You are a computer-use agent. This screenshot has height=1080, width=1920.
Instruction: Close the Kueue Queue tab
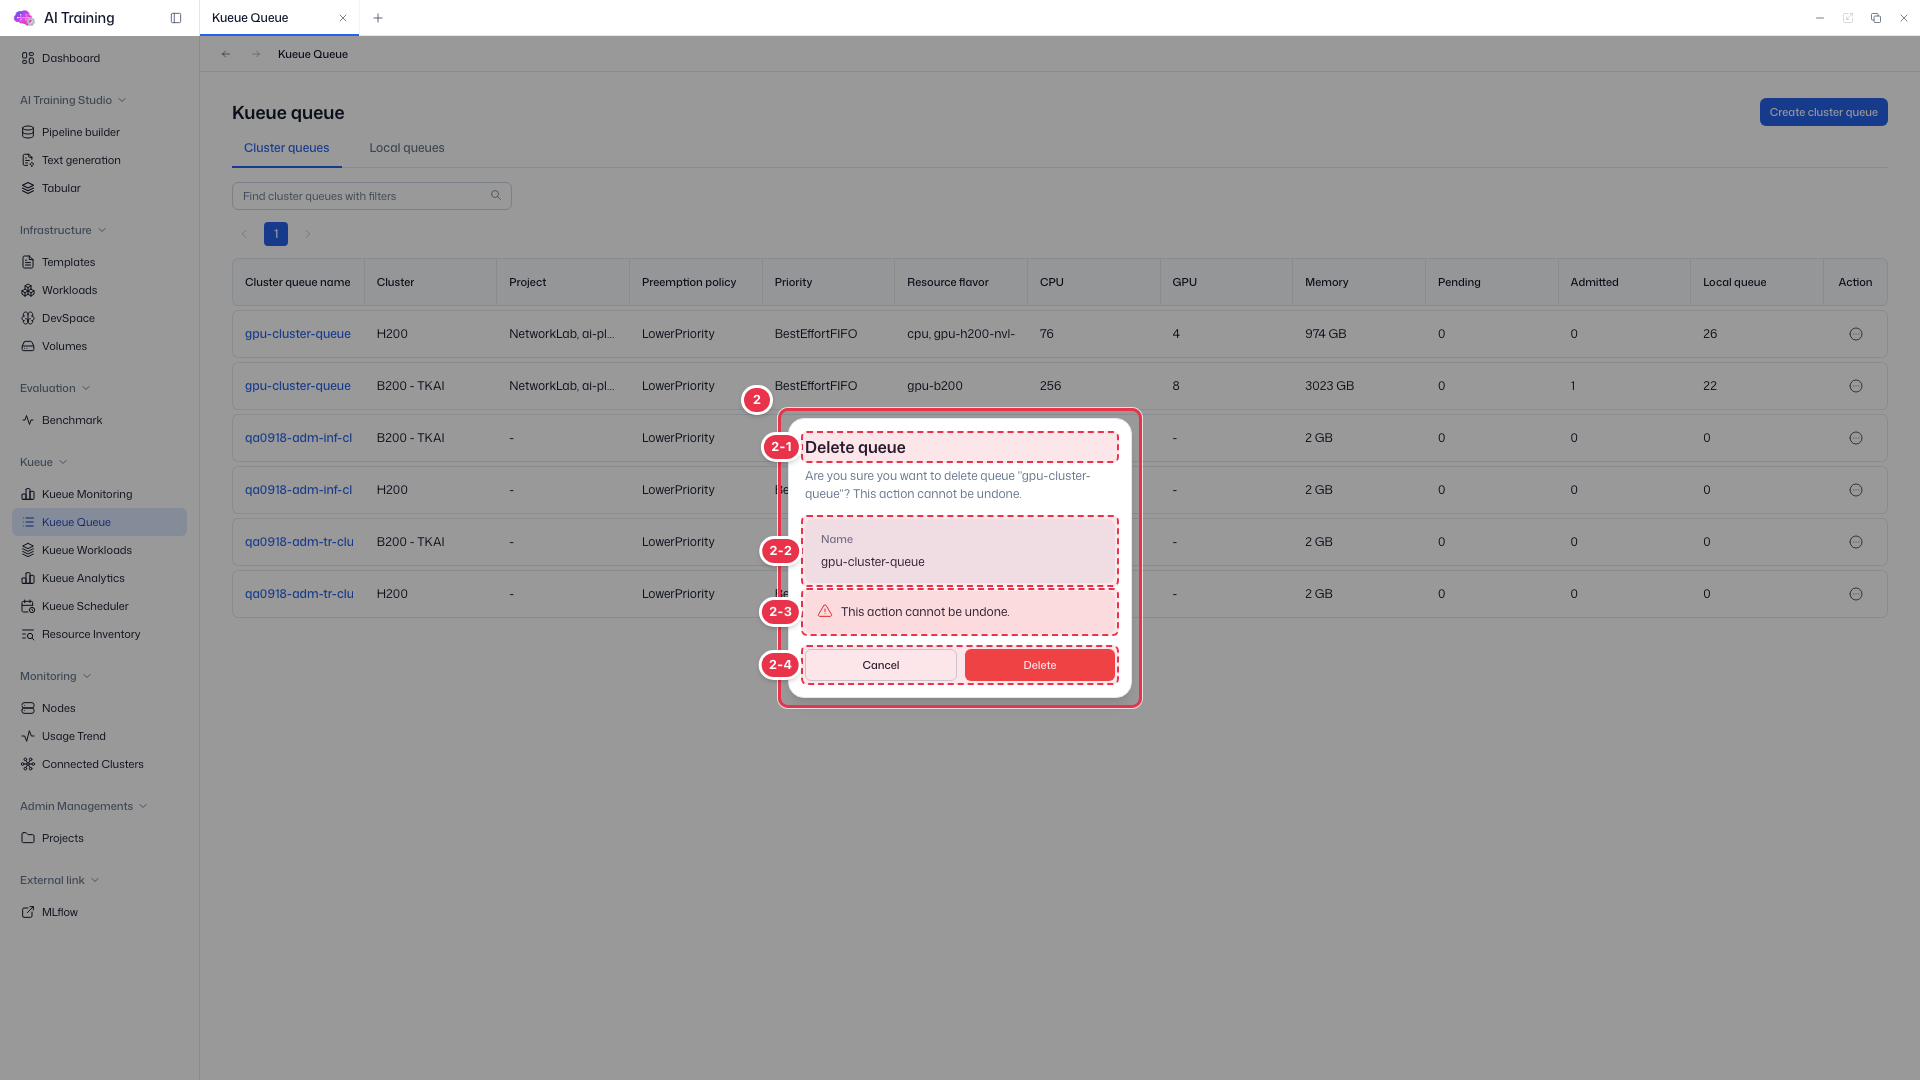click(x=343, y=18)
